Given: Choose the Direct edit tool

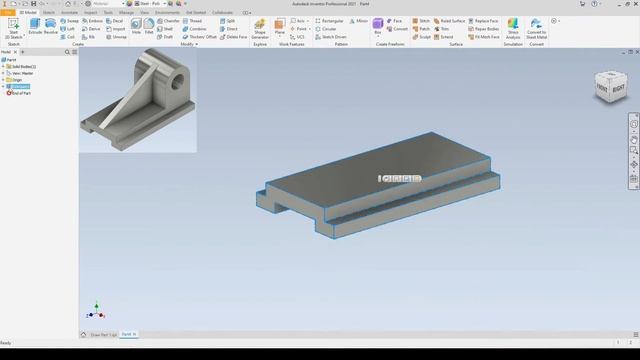Looking at the screenshot, I should coord(229,29).
